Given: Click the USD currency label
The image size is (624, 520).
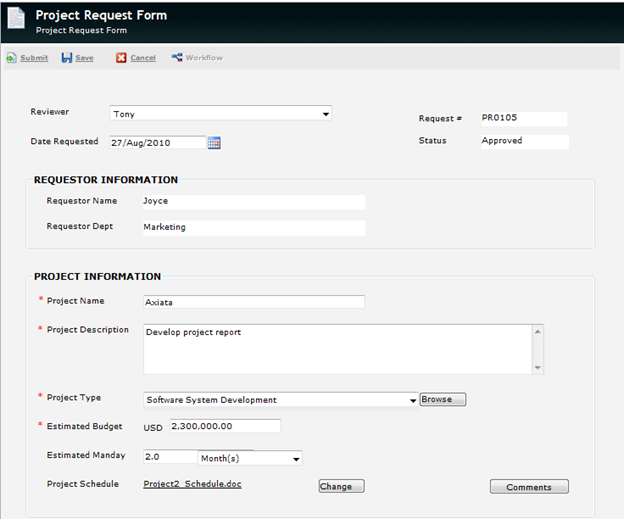Looking at the screenshot, I should tap(153, 428).
